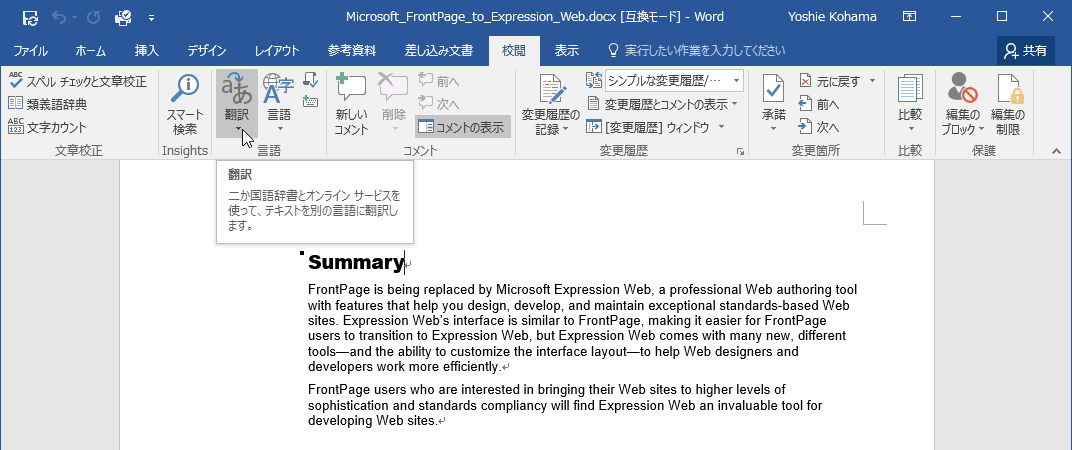Select the 校閲 tab
1072x450 pixels.
(x=514, y=51)
